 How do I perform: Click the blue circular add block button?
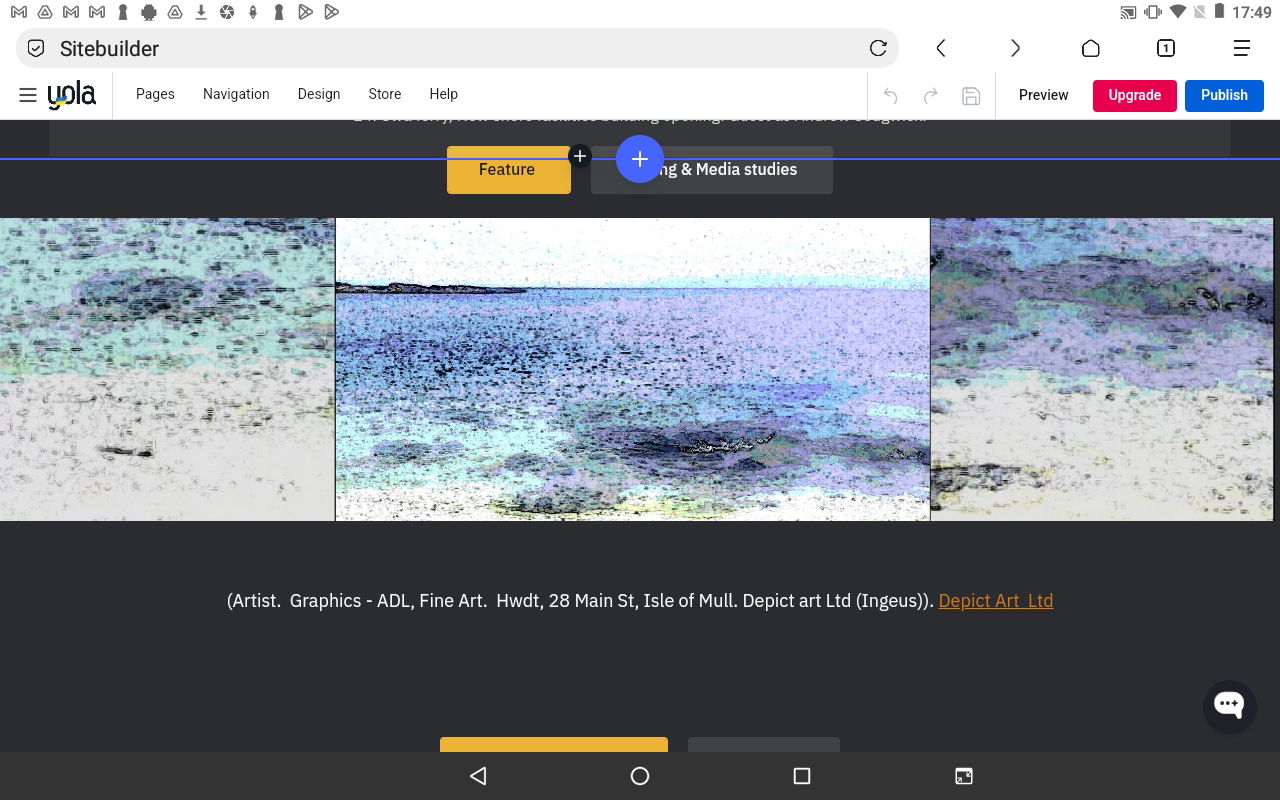click(x=640, y=159)
